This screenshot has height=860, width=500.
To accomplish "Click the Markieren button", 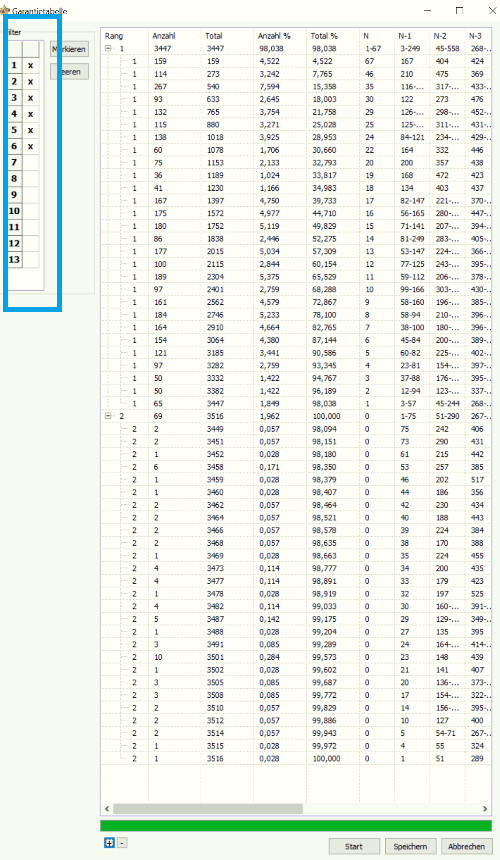I will (x=69, y=49).
